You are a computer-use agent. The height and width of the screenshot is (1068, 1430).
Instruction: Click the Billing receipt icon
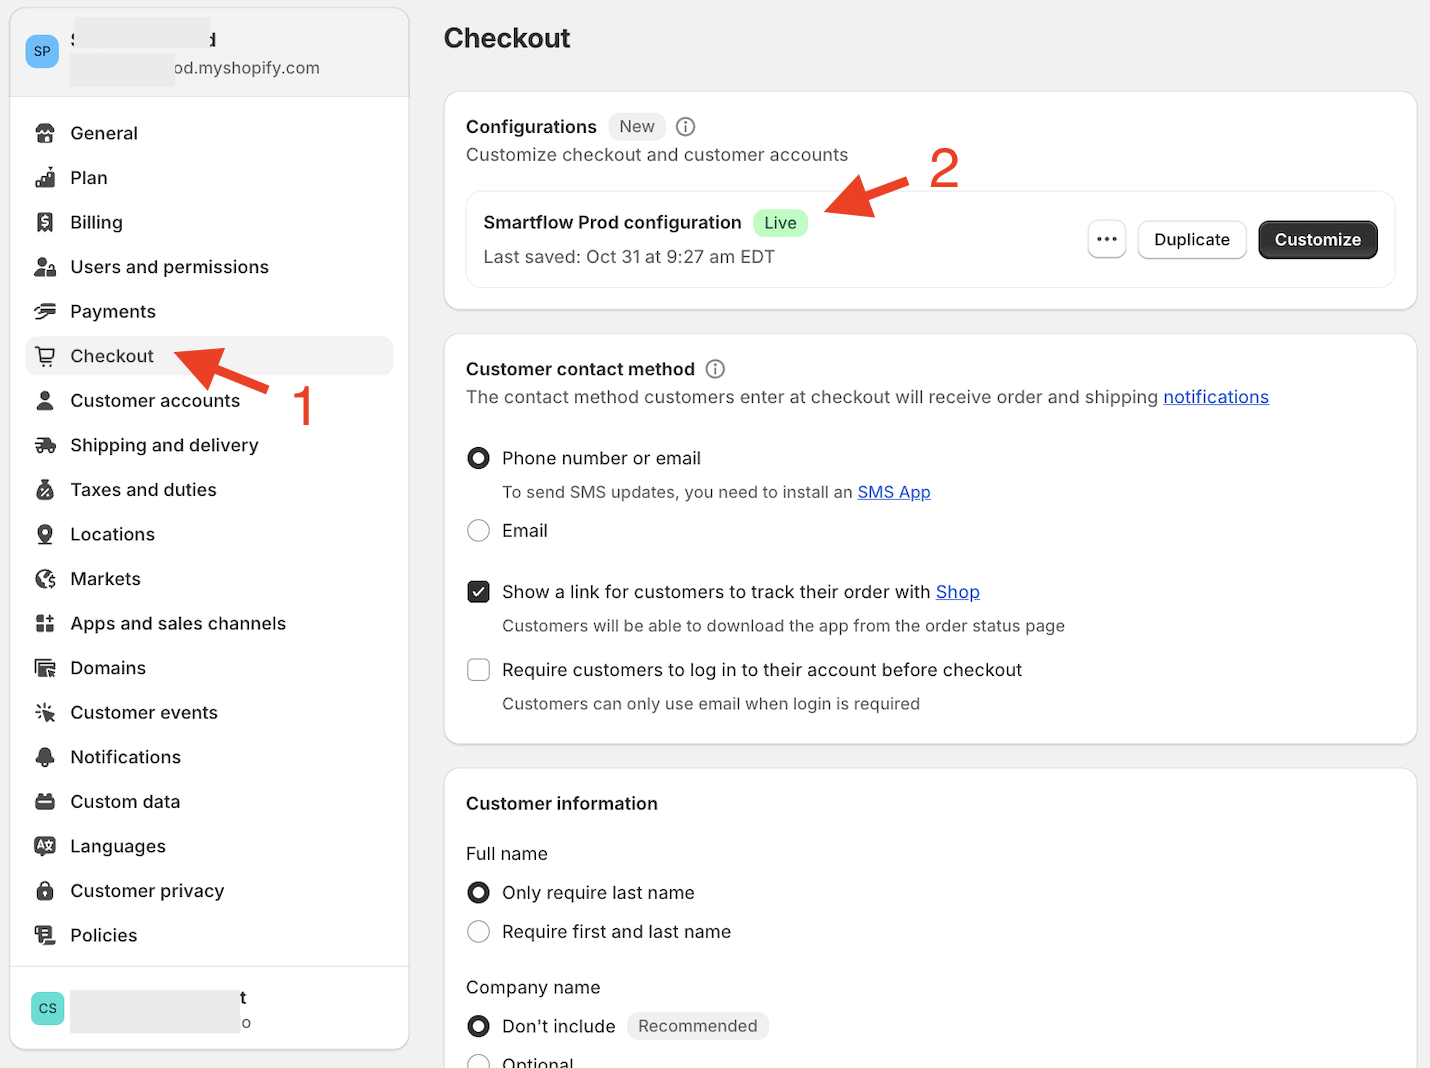45,222
